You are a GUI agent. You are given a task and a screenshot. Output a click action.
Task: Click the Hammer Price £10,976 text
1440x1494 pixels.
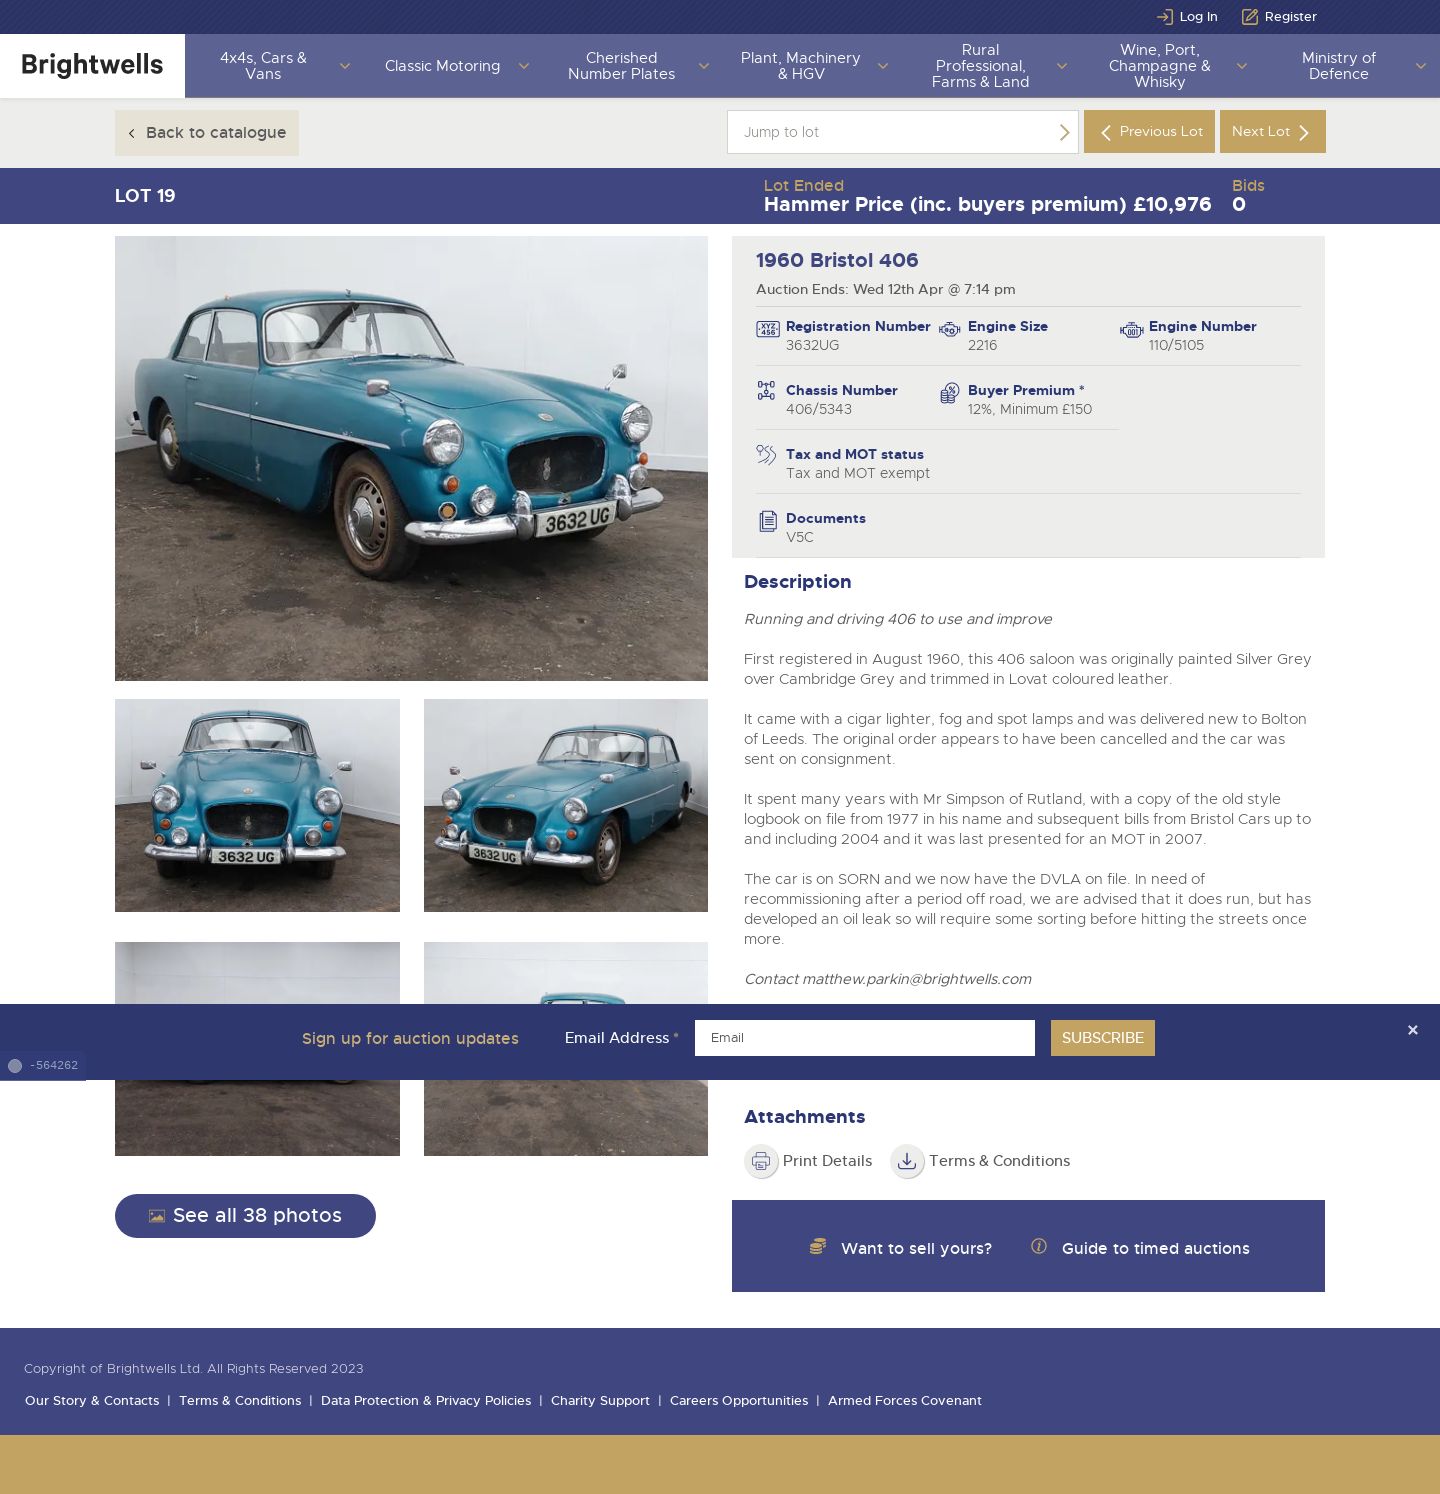[x=987, y=205]
